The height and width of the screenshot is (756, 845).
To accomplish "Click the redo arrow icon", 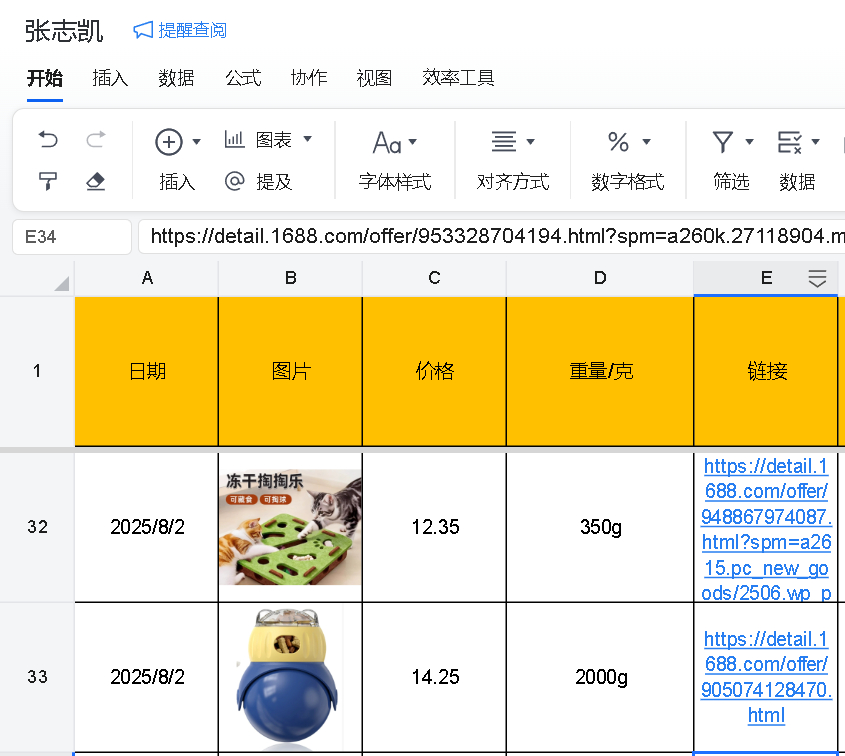I will point(96,141).
